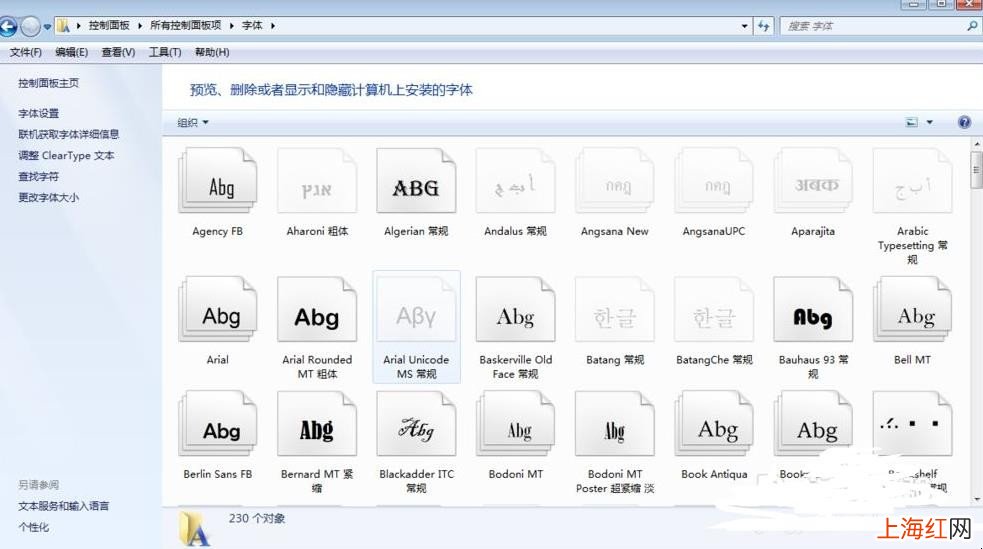Open the 文件(F) menu
Viewport: 983px width, 549px height.
pos(26,52)
